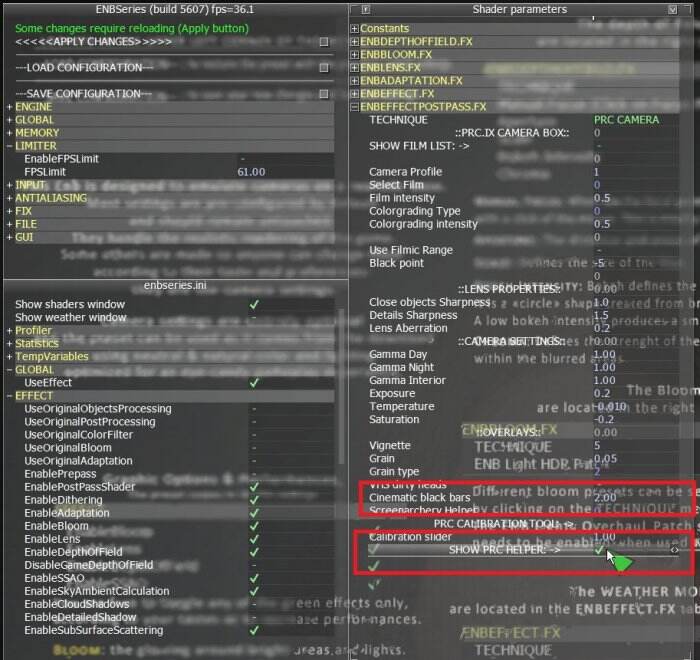Expand the Profiler section
This screenshot has height=660, width=700.
pyautogui.click(x=9, y=330)
